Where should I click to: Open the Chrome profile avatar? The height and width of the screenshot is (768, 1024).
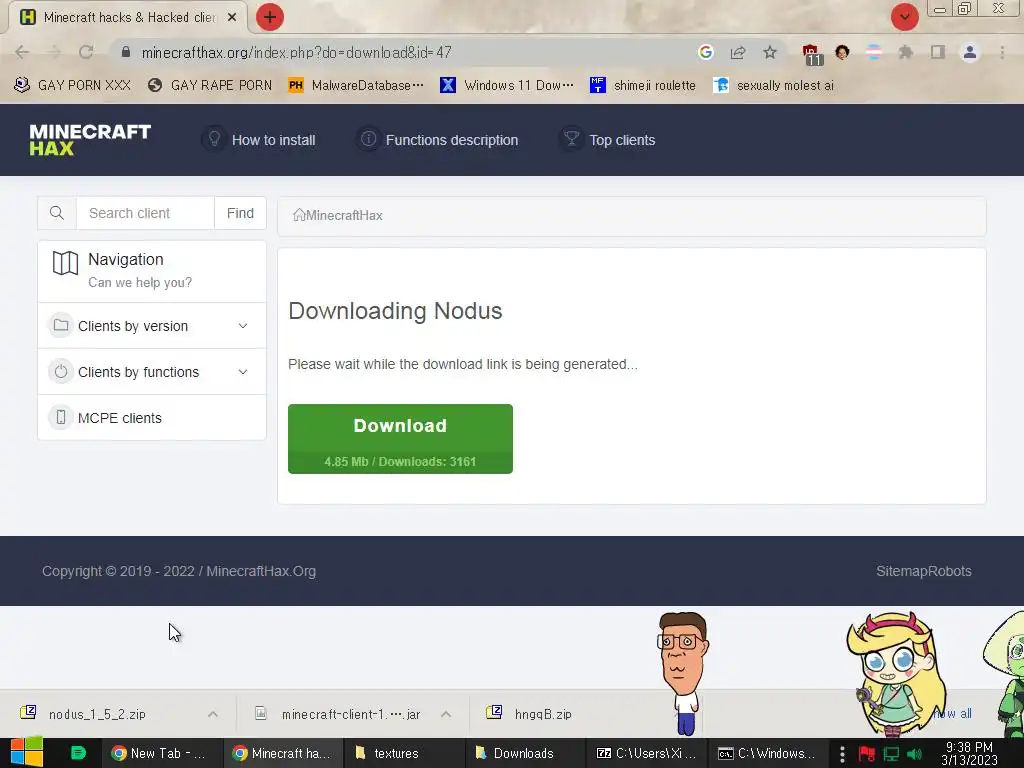(x=970, y=52)
